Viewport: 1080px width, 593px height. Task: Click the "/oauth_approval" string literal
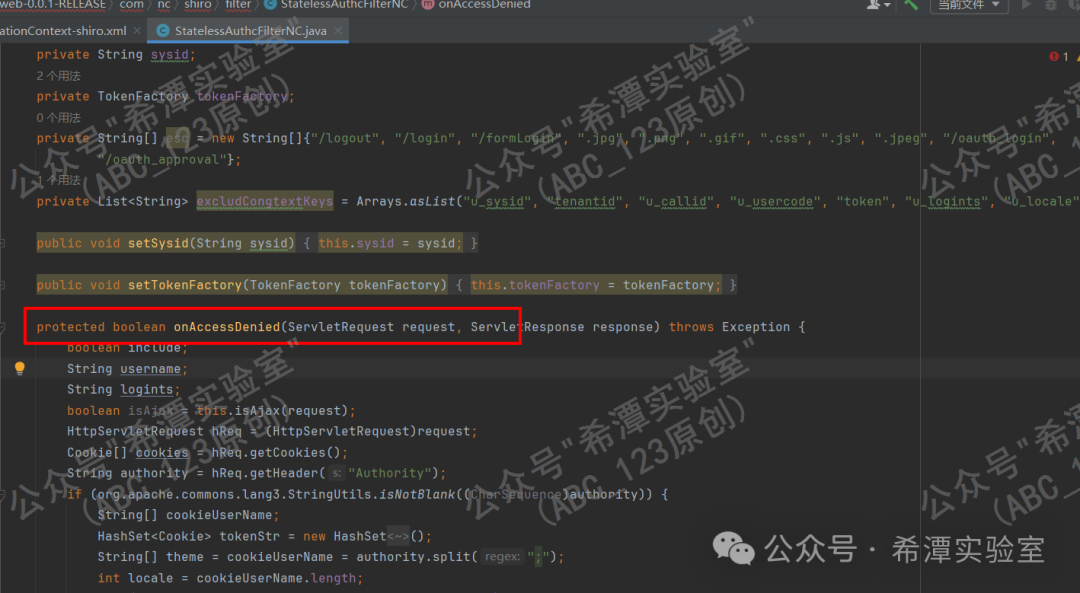(162, 160)
